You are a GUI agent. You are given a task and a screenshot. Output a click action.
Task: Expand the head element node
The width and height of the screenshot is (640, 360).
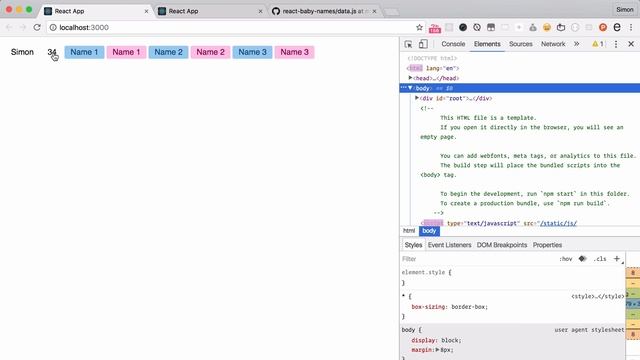(x=410, y=78)
